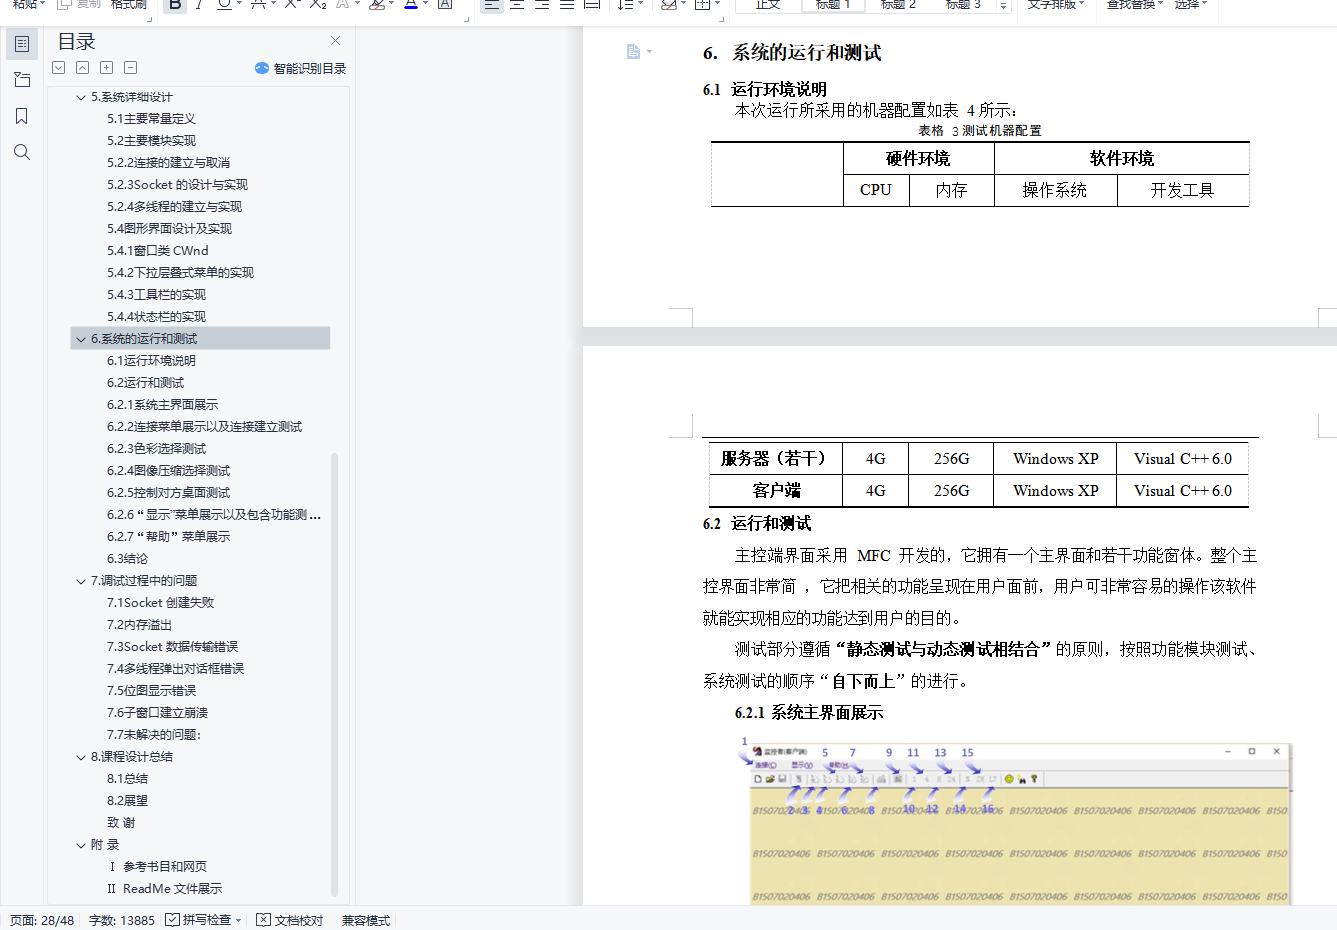This screenshot has height=930, width=1337.
Task: Go to 7.2内存溢出 in the outline
Action: 139,625
